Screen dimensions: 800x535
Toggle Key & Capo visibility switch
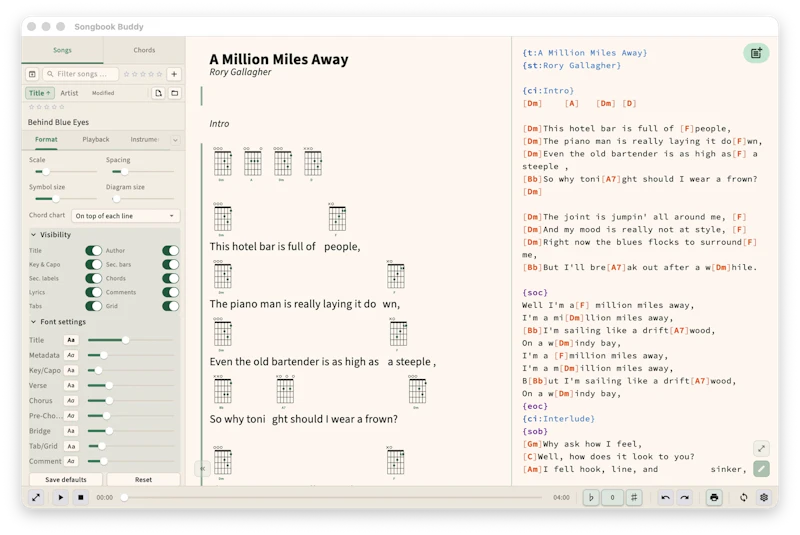[x=93, y=264]
